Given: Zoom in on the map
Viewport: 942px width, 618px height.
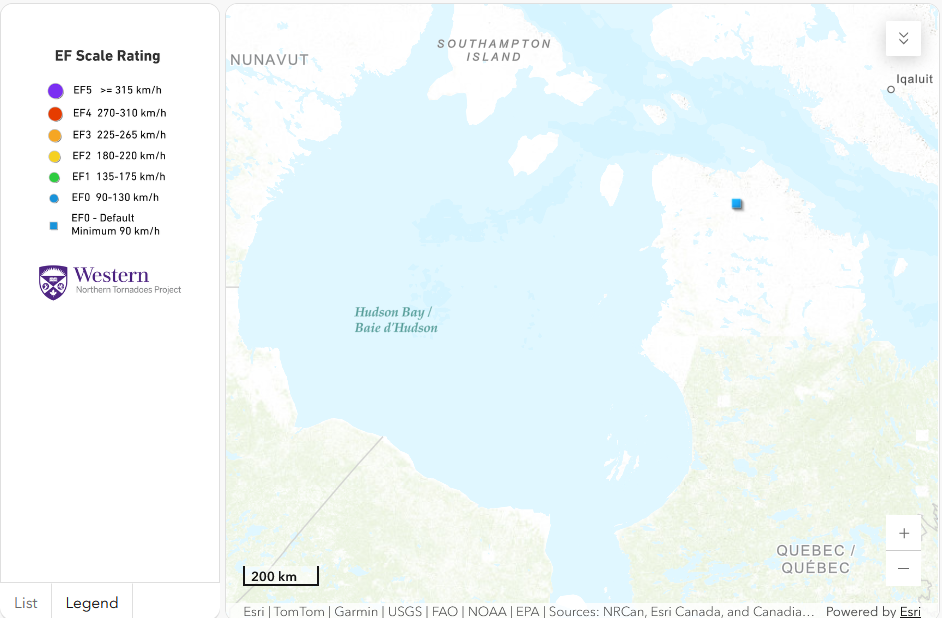Looking at the screenshot, I should [x=904, y=533].
